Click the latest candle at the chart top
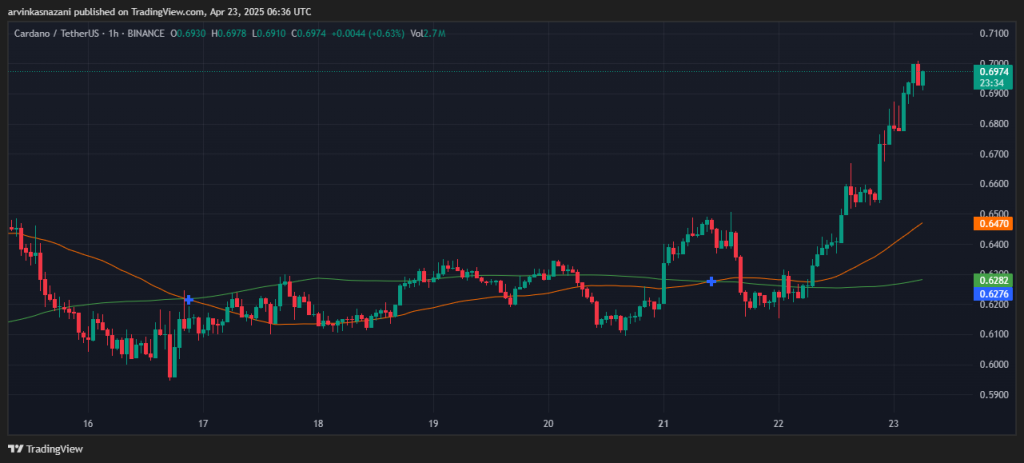1024x463 pixels. [923, 78]
